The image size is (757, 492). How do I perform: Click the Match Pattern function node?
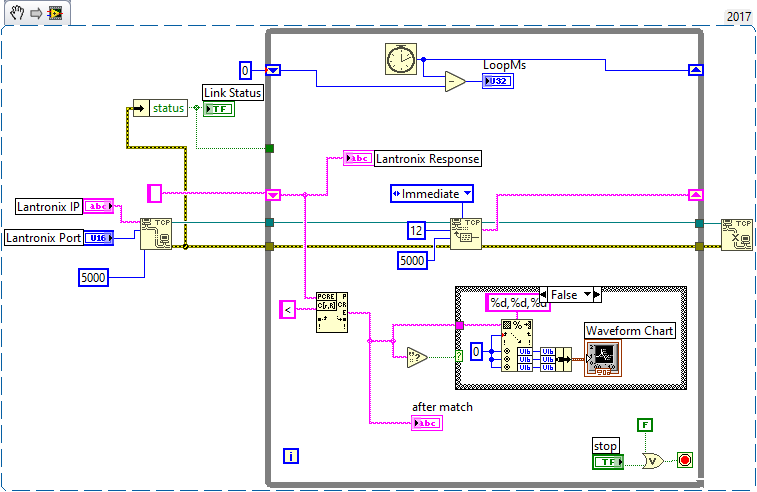[331, 310]
